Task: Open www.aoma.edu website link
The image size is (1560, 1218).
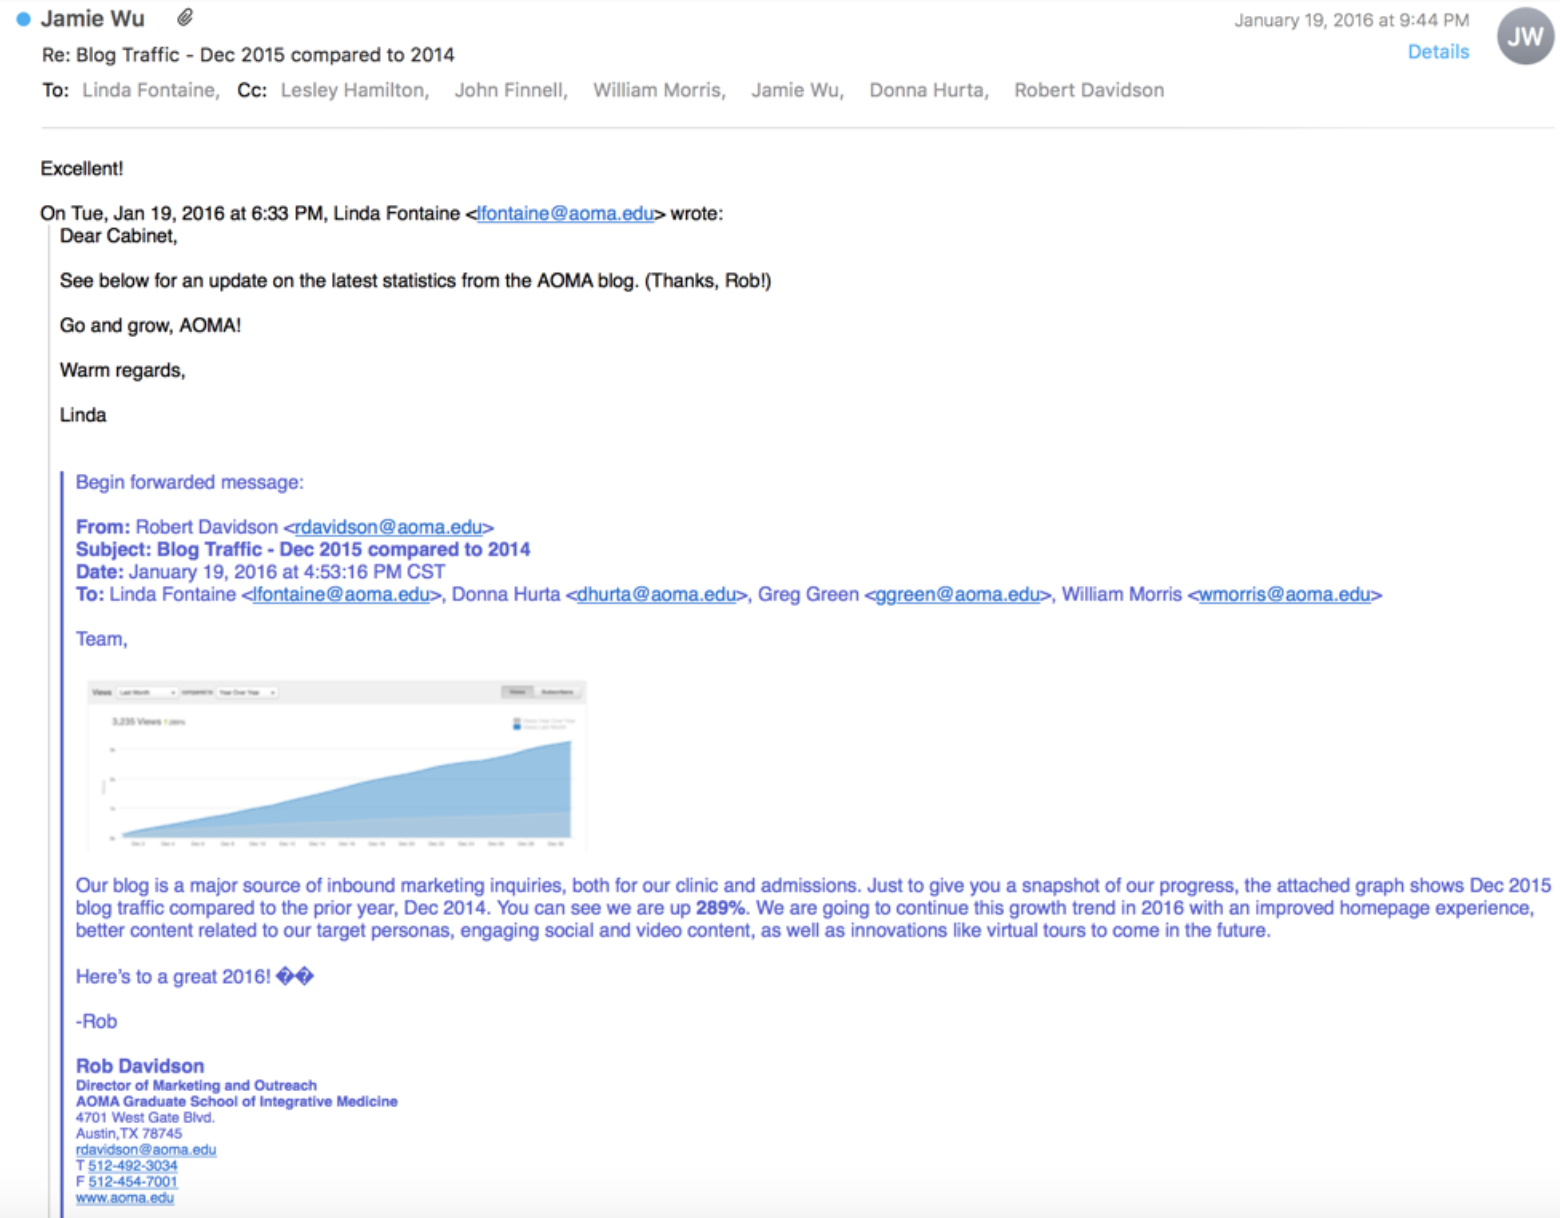Action: [125, 1198]
